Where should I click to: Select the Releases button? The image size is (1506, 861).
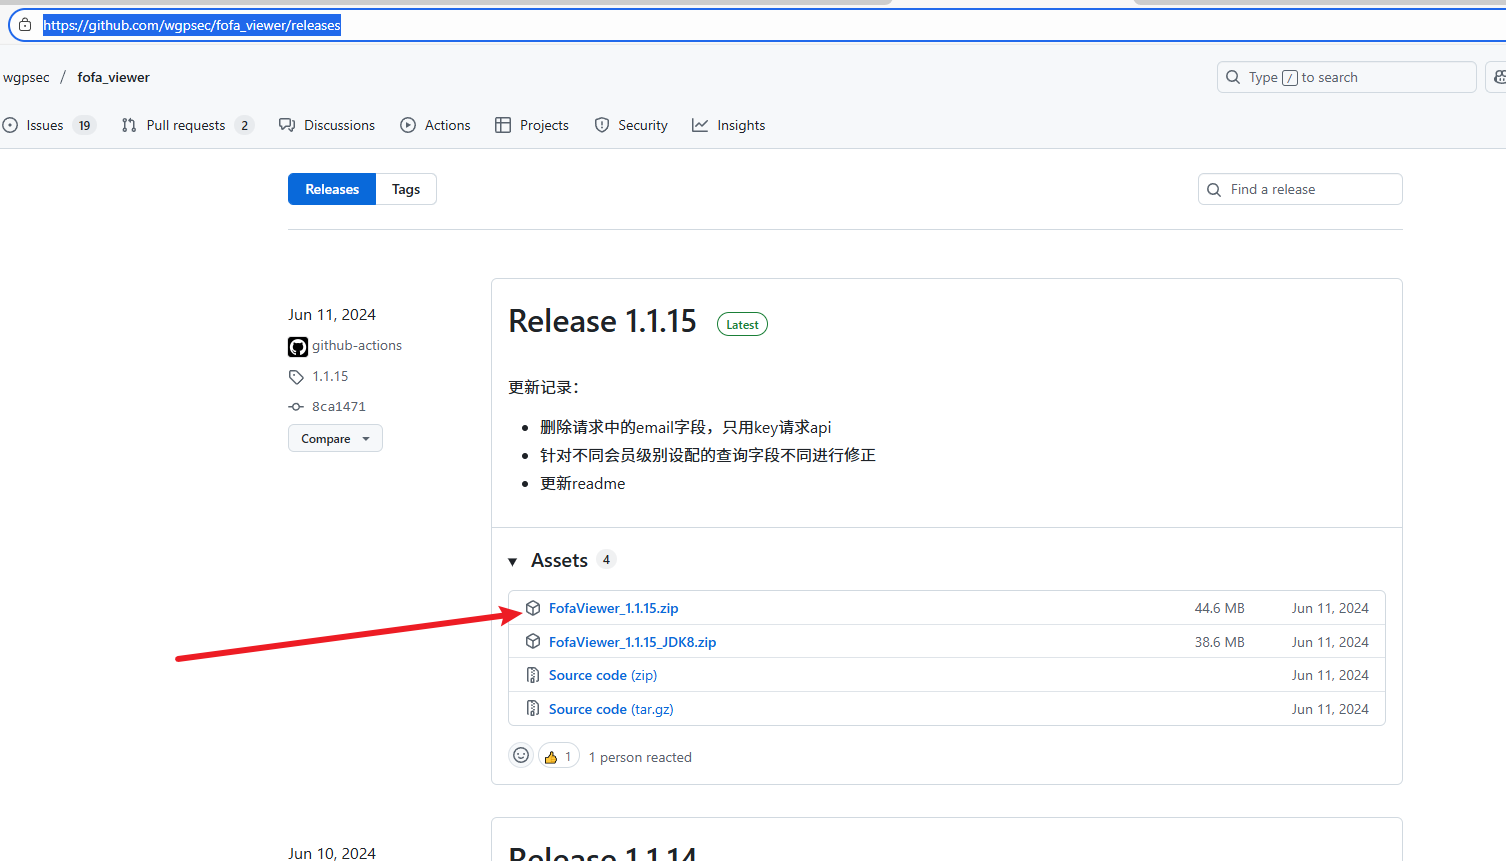[x=332, y=189]
